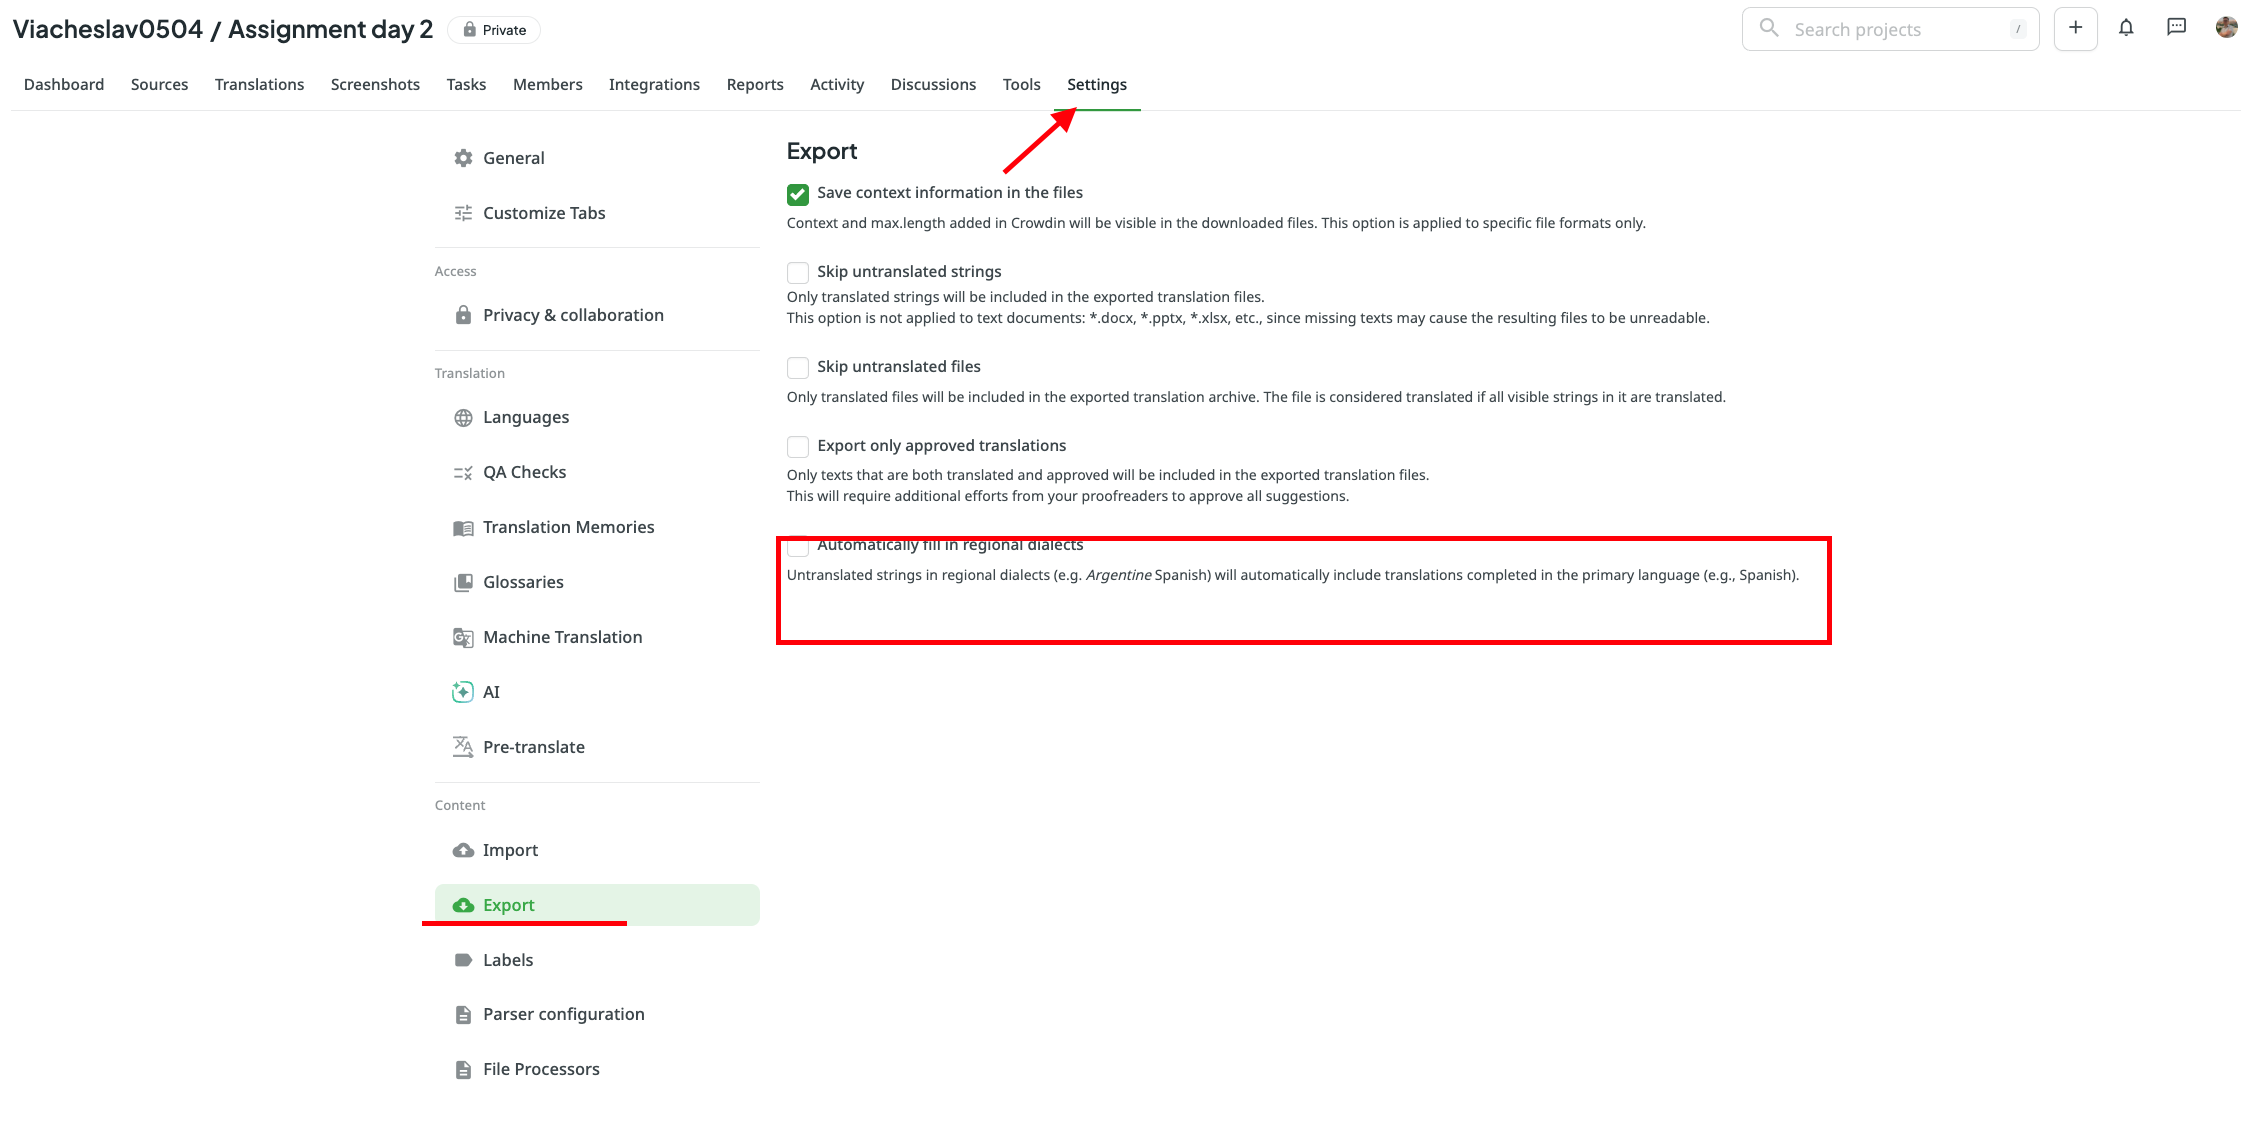Image resolution: width=2254 pixels, height=1135 pixels.
Task: Click the Glossaries sidebar icon
Action: [x=463, y=583]
